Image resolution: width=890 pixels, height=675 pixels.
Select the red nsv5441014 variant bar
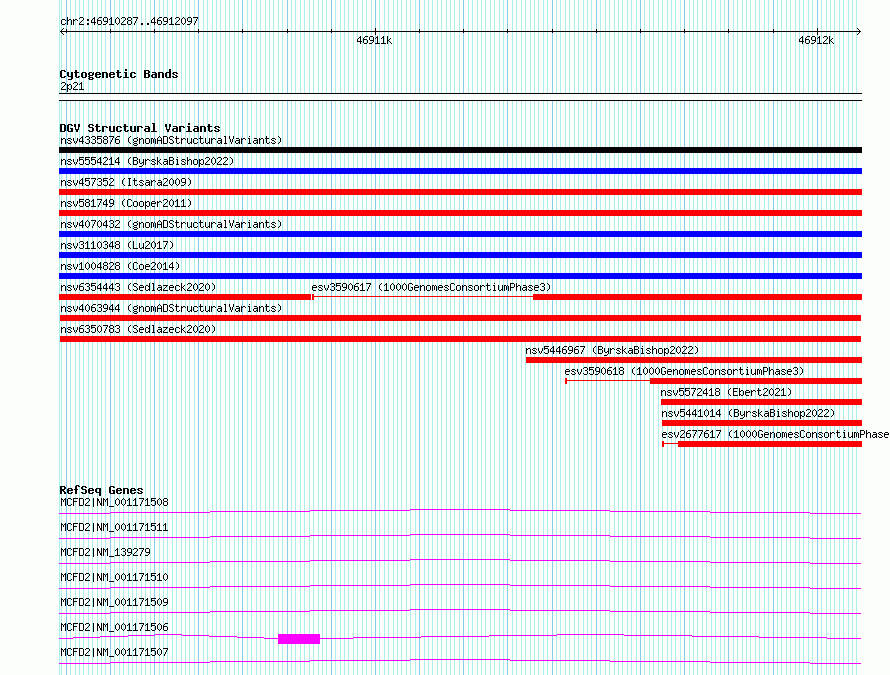pos(762,423)
